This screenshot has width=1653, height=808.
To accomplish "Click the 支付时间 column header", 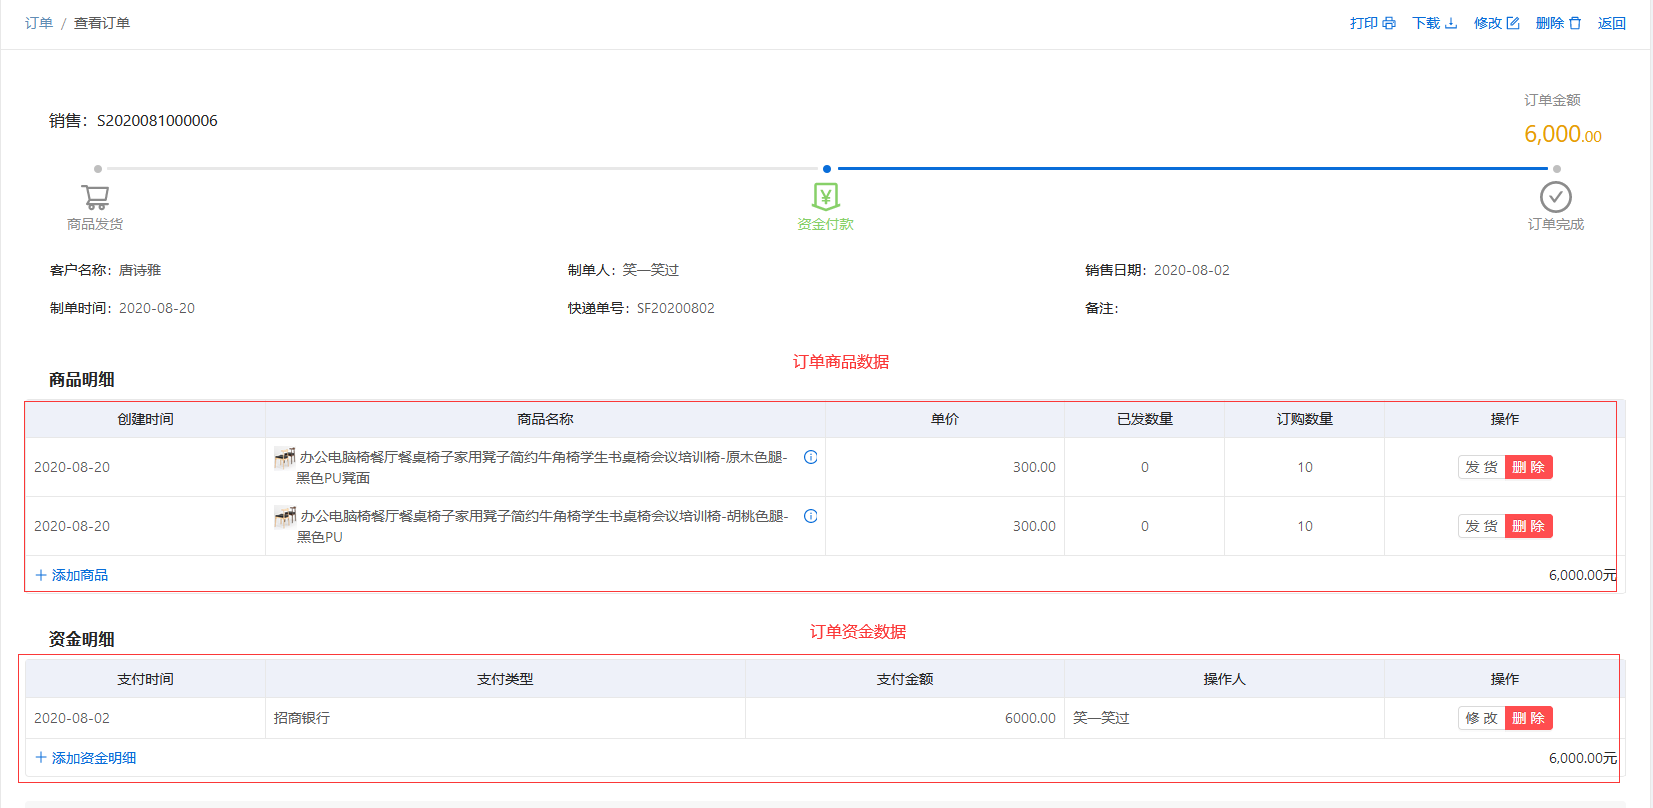I will [x=145, y=679].
